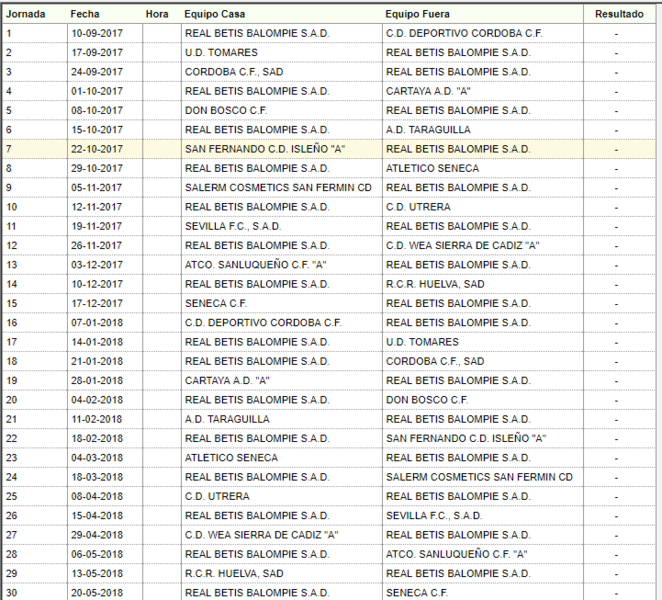Select A.D. TARAGUILLA in jornada 21
This screenshot has height=600, width=662.
[x=227, y=419]
